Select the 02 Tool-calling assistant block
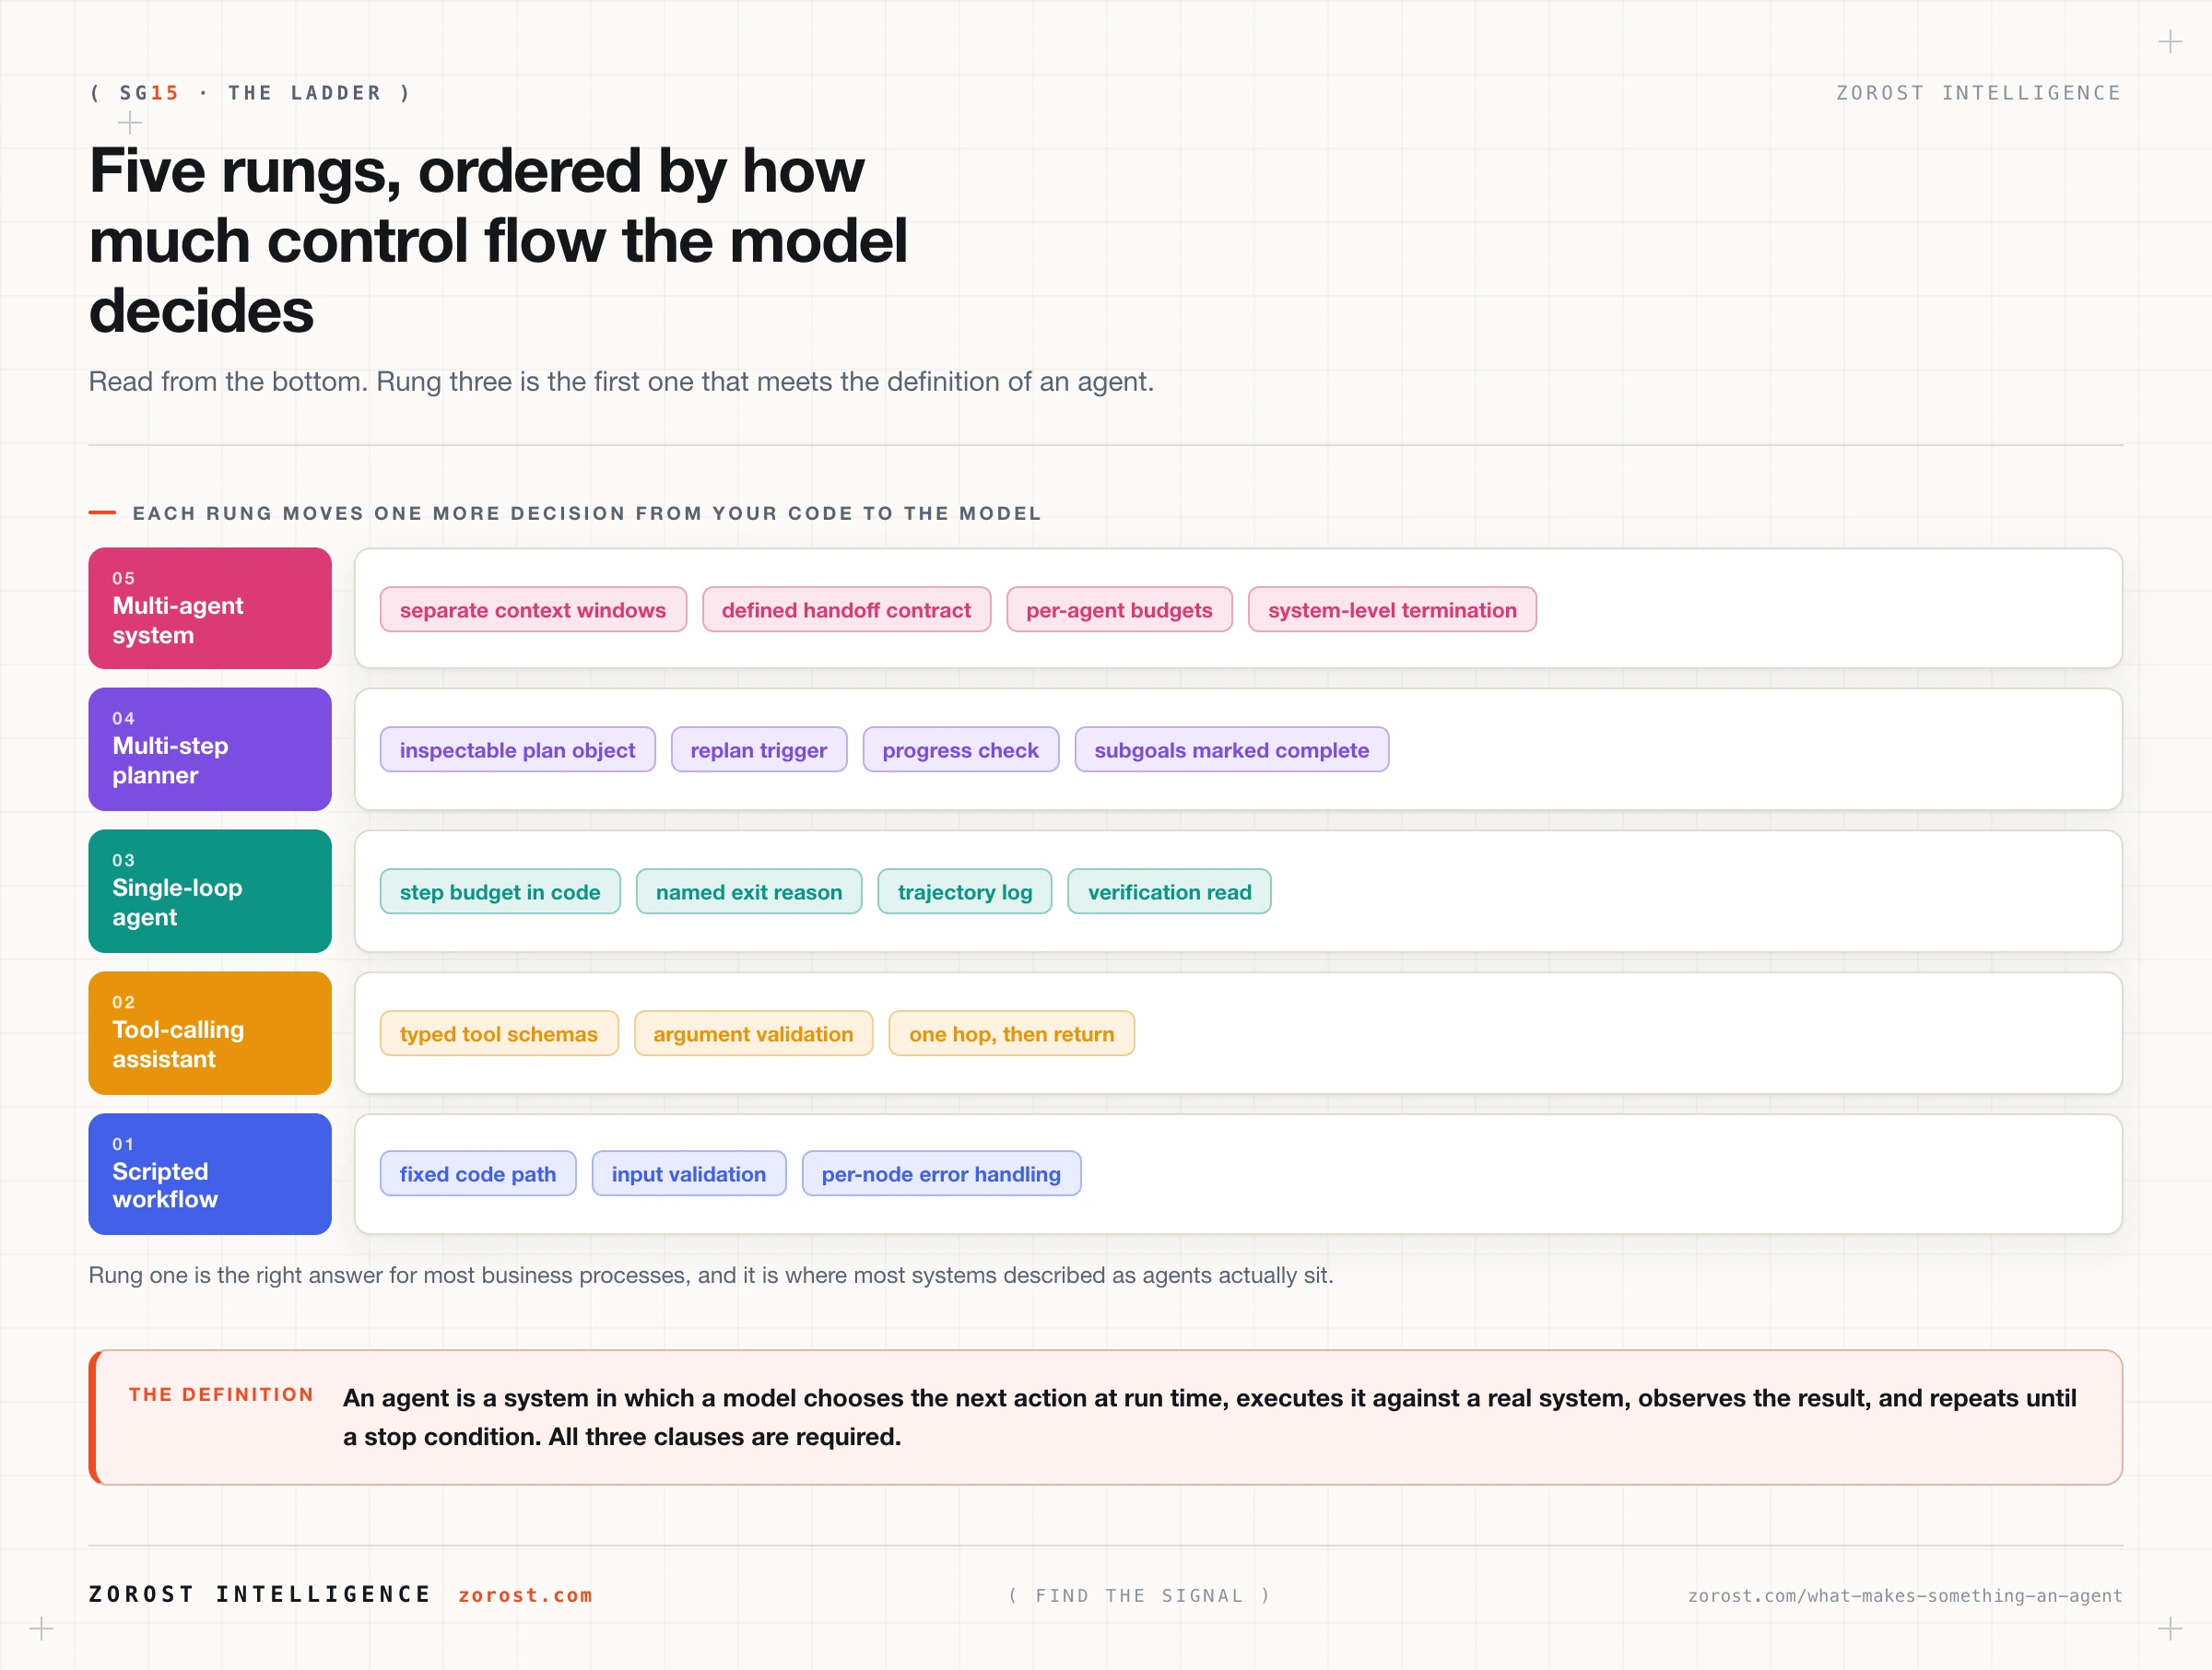2212x1670 pixels. [x=210, y=1033]
